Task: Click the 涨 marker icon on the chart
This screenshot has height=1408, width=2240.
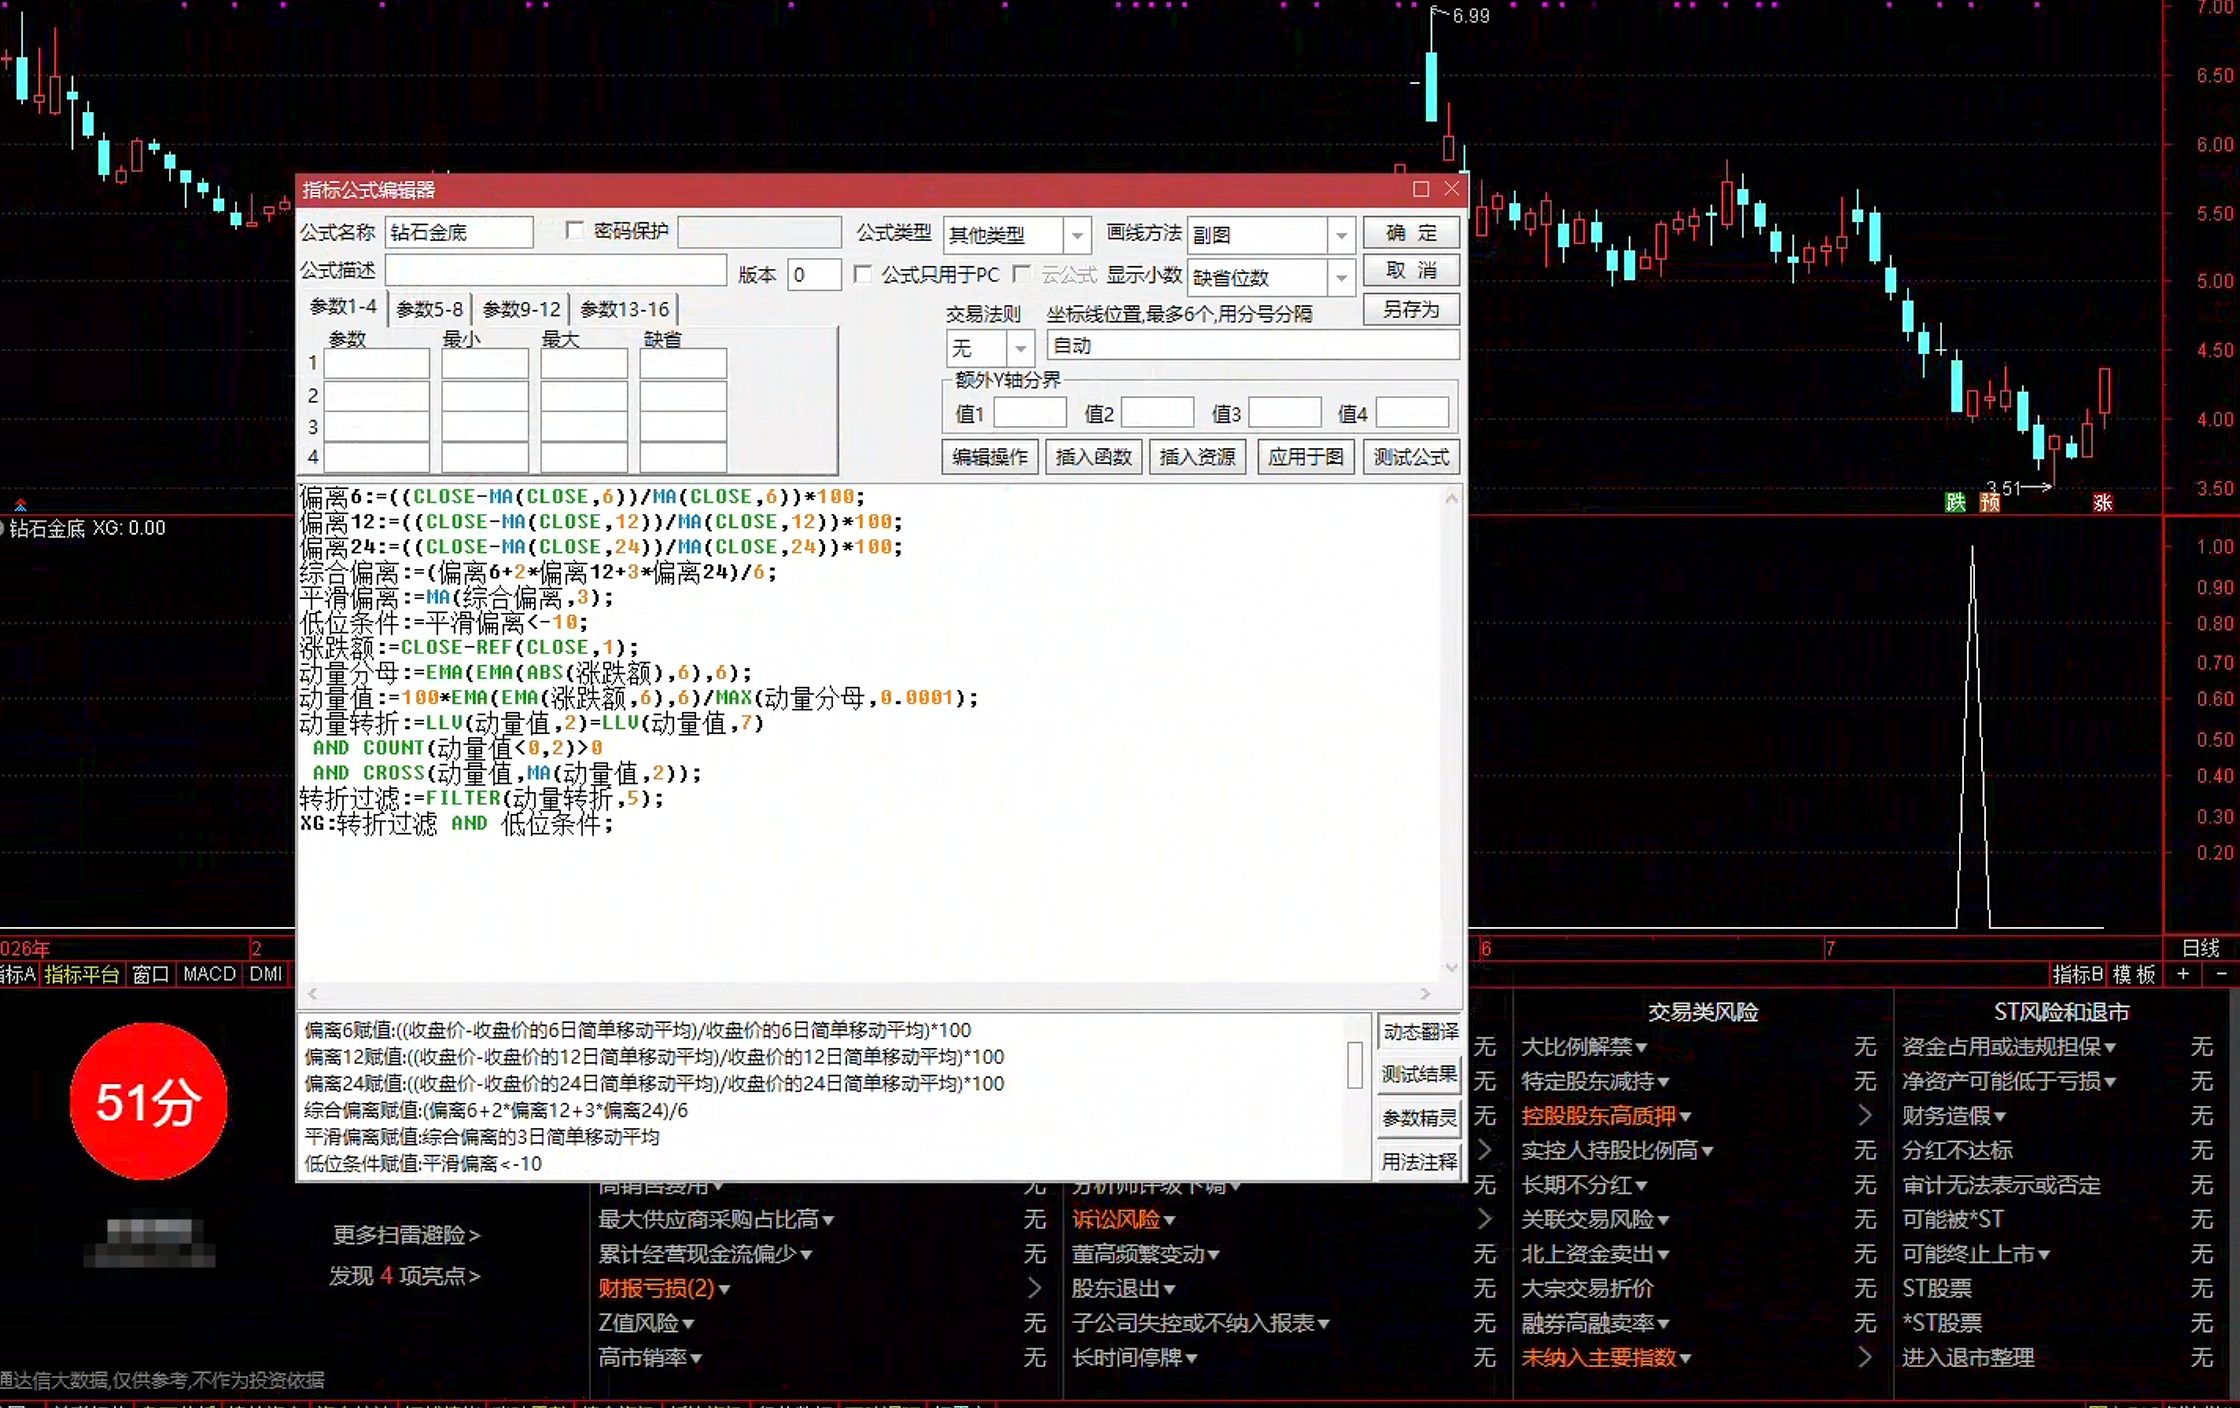Action: [2102, 502]
